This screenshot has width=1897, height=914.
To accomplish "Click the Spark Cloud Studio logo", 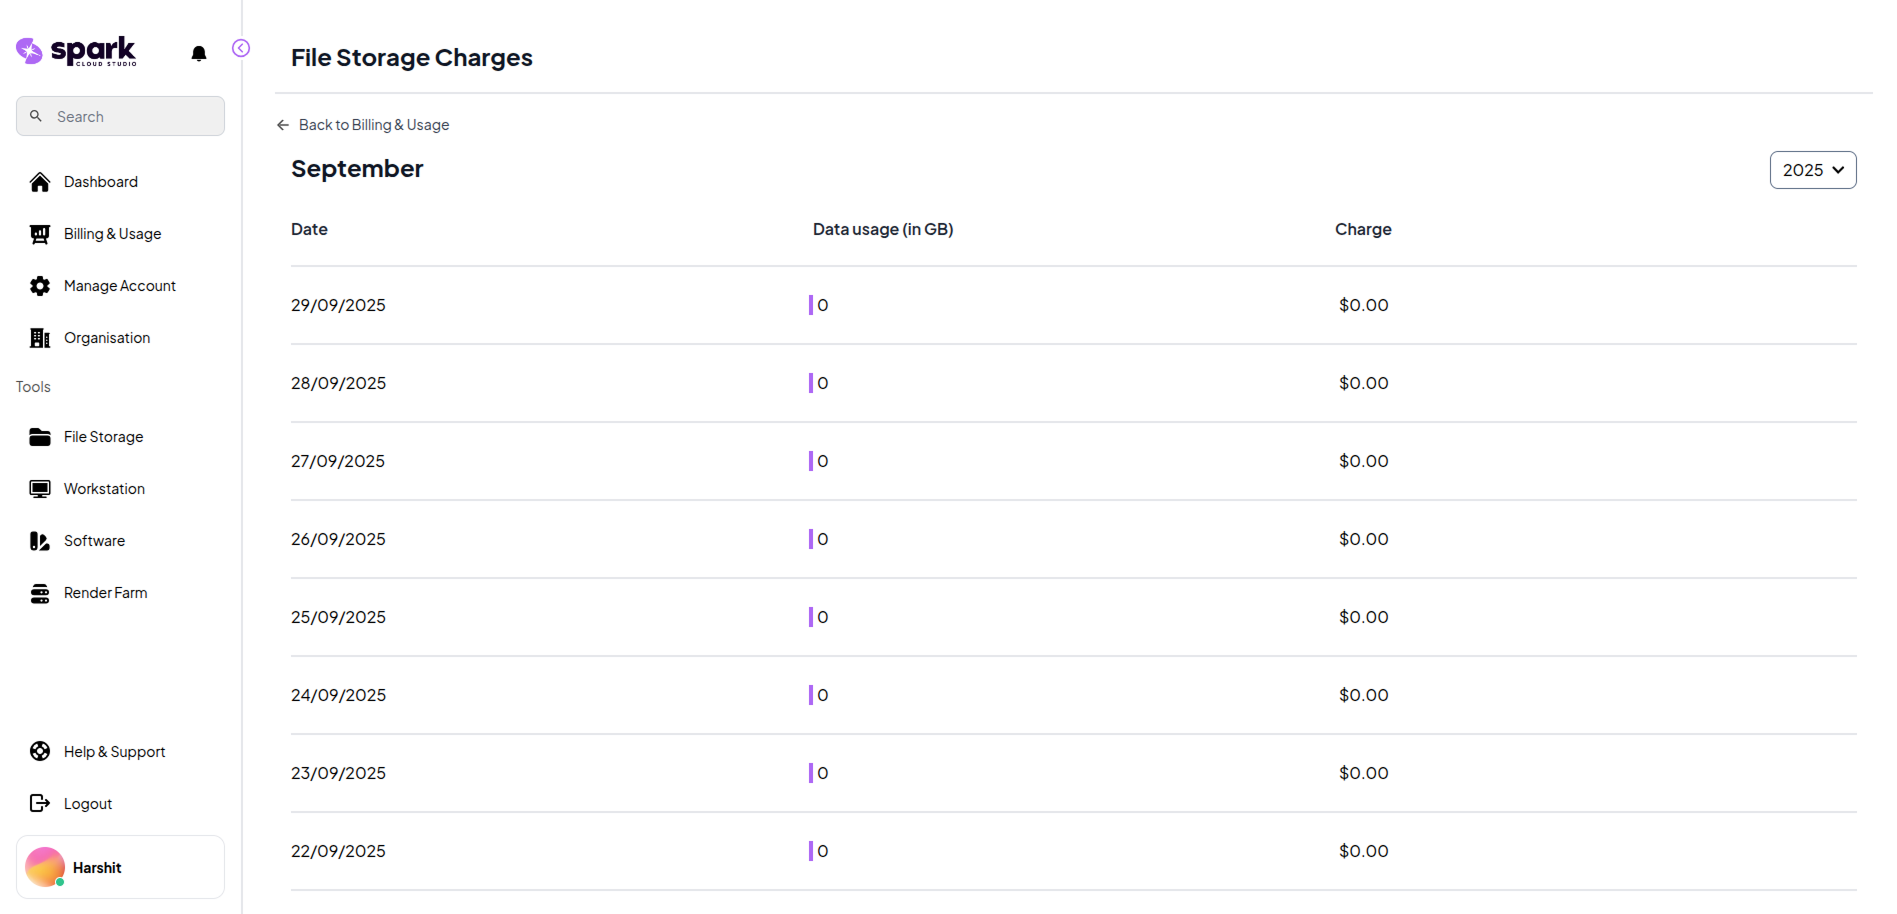I will pyautogui.click(x=77, y=51).
